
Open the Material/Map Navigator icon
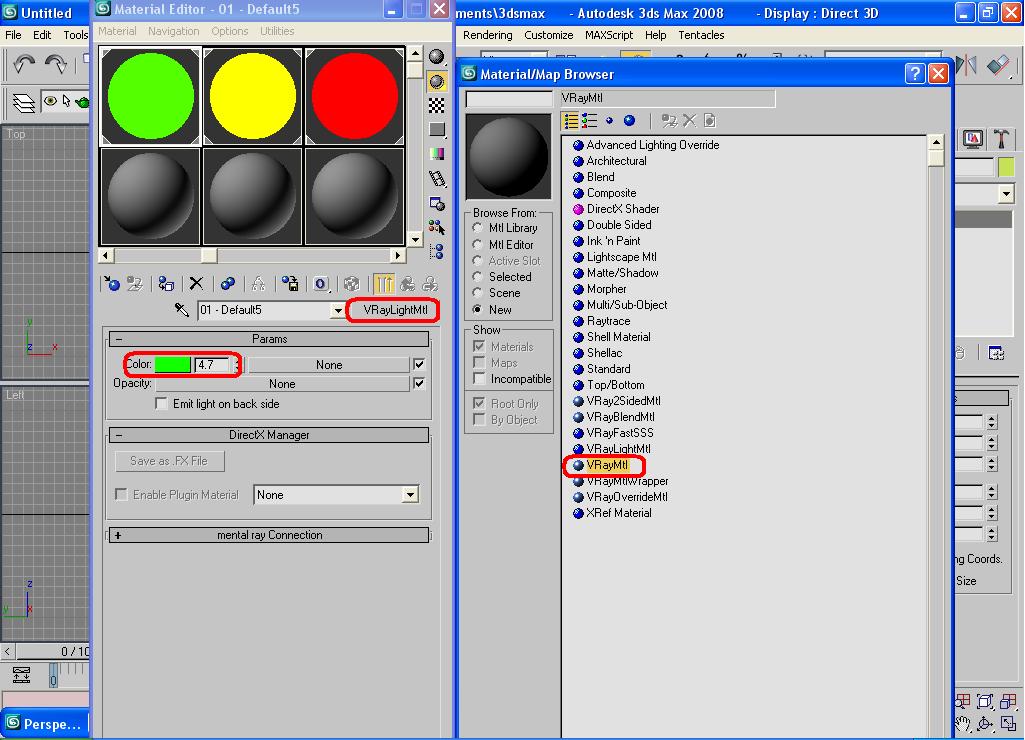pos(437,252)
